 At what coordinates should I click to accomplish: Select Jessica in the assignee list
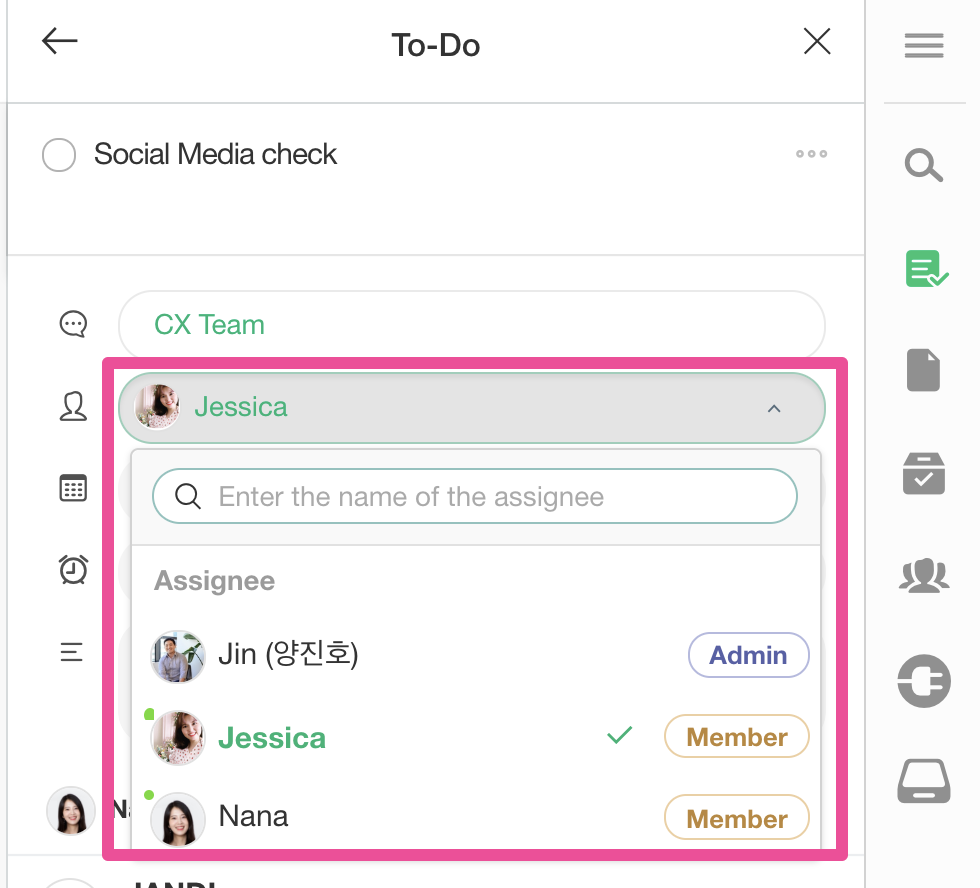476,737
